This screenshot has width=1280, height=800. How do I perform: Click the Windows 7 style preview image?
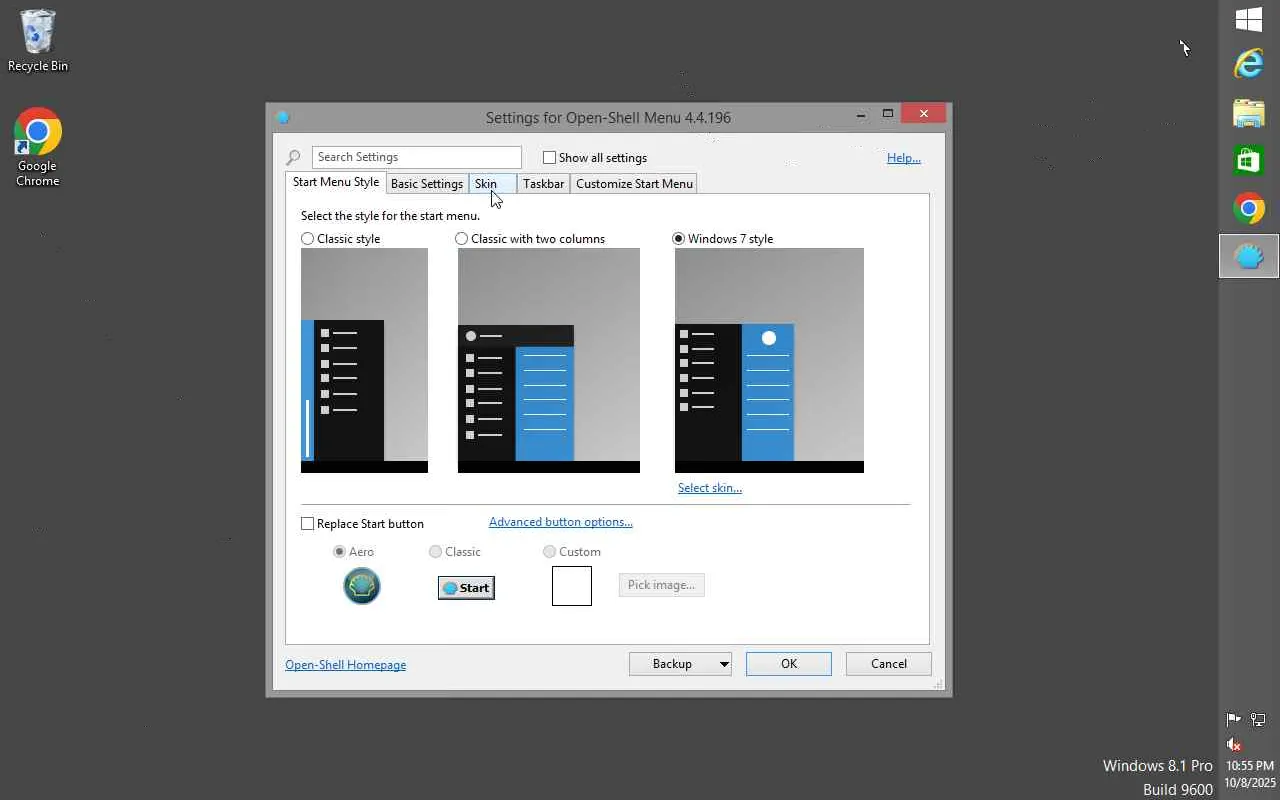(769, 360)
